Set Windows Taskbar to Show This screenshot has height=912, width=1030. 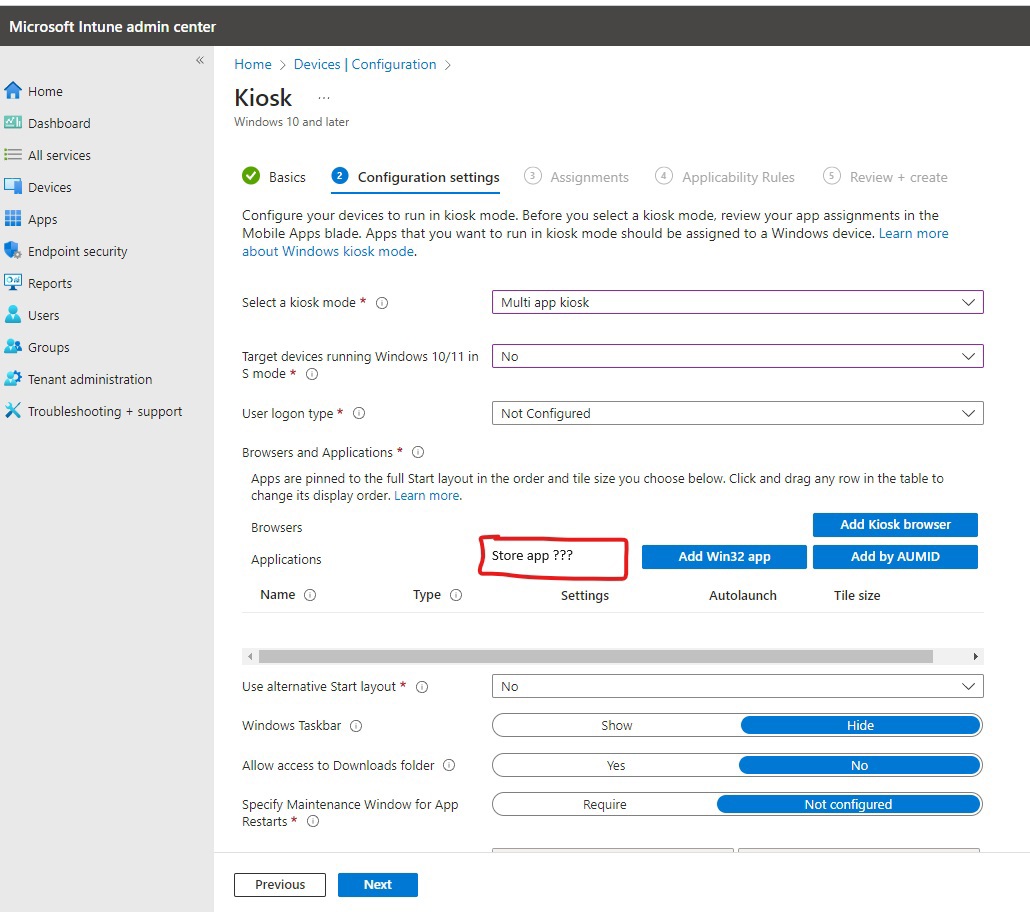click(616, 725)
